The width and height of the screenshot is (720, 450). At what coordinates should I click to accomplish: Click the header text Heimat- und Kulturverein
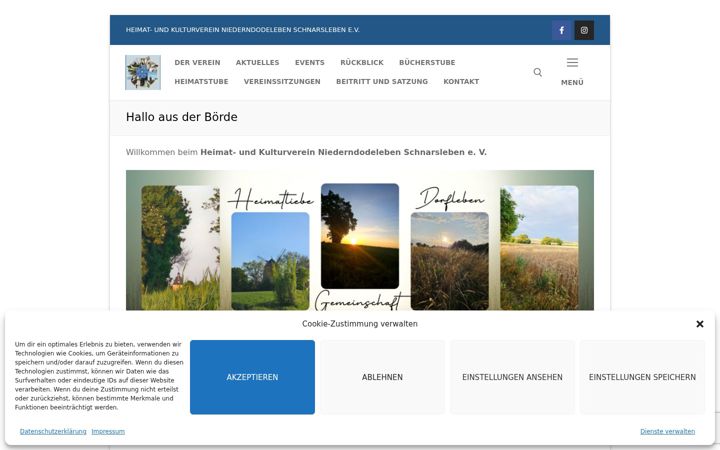pos(242,30)
